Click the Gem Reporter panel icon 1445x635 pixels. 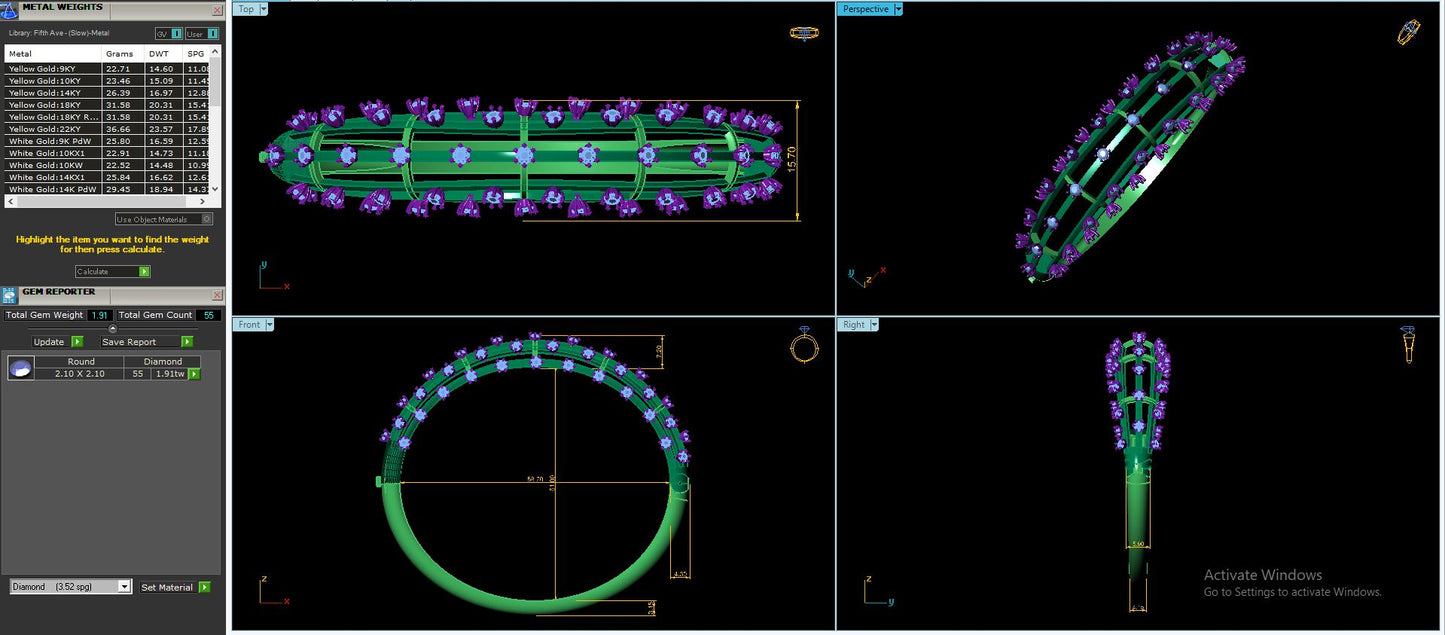[x=9, y=295]
